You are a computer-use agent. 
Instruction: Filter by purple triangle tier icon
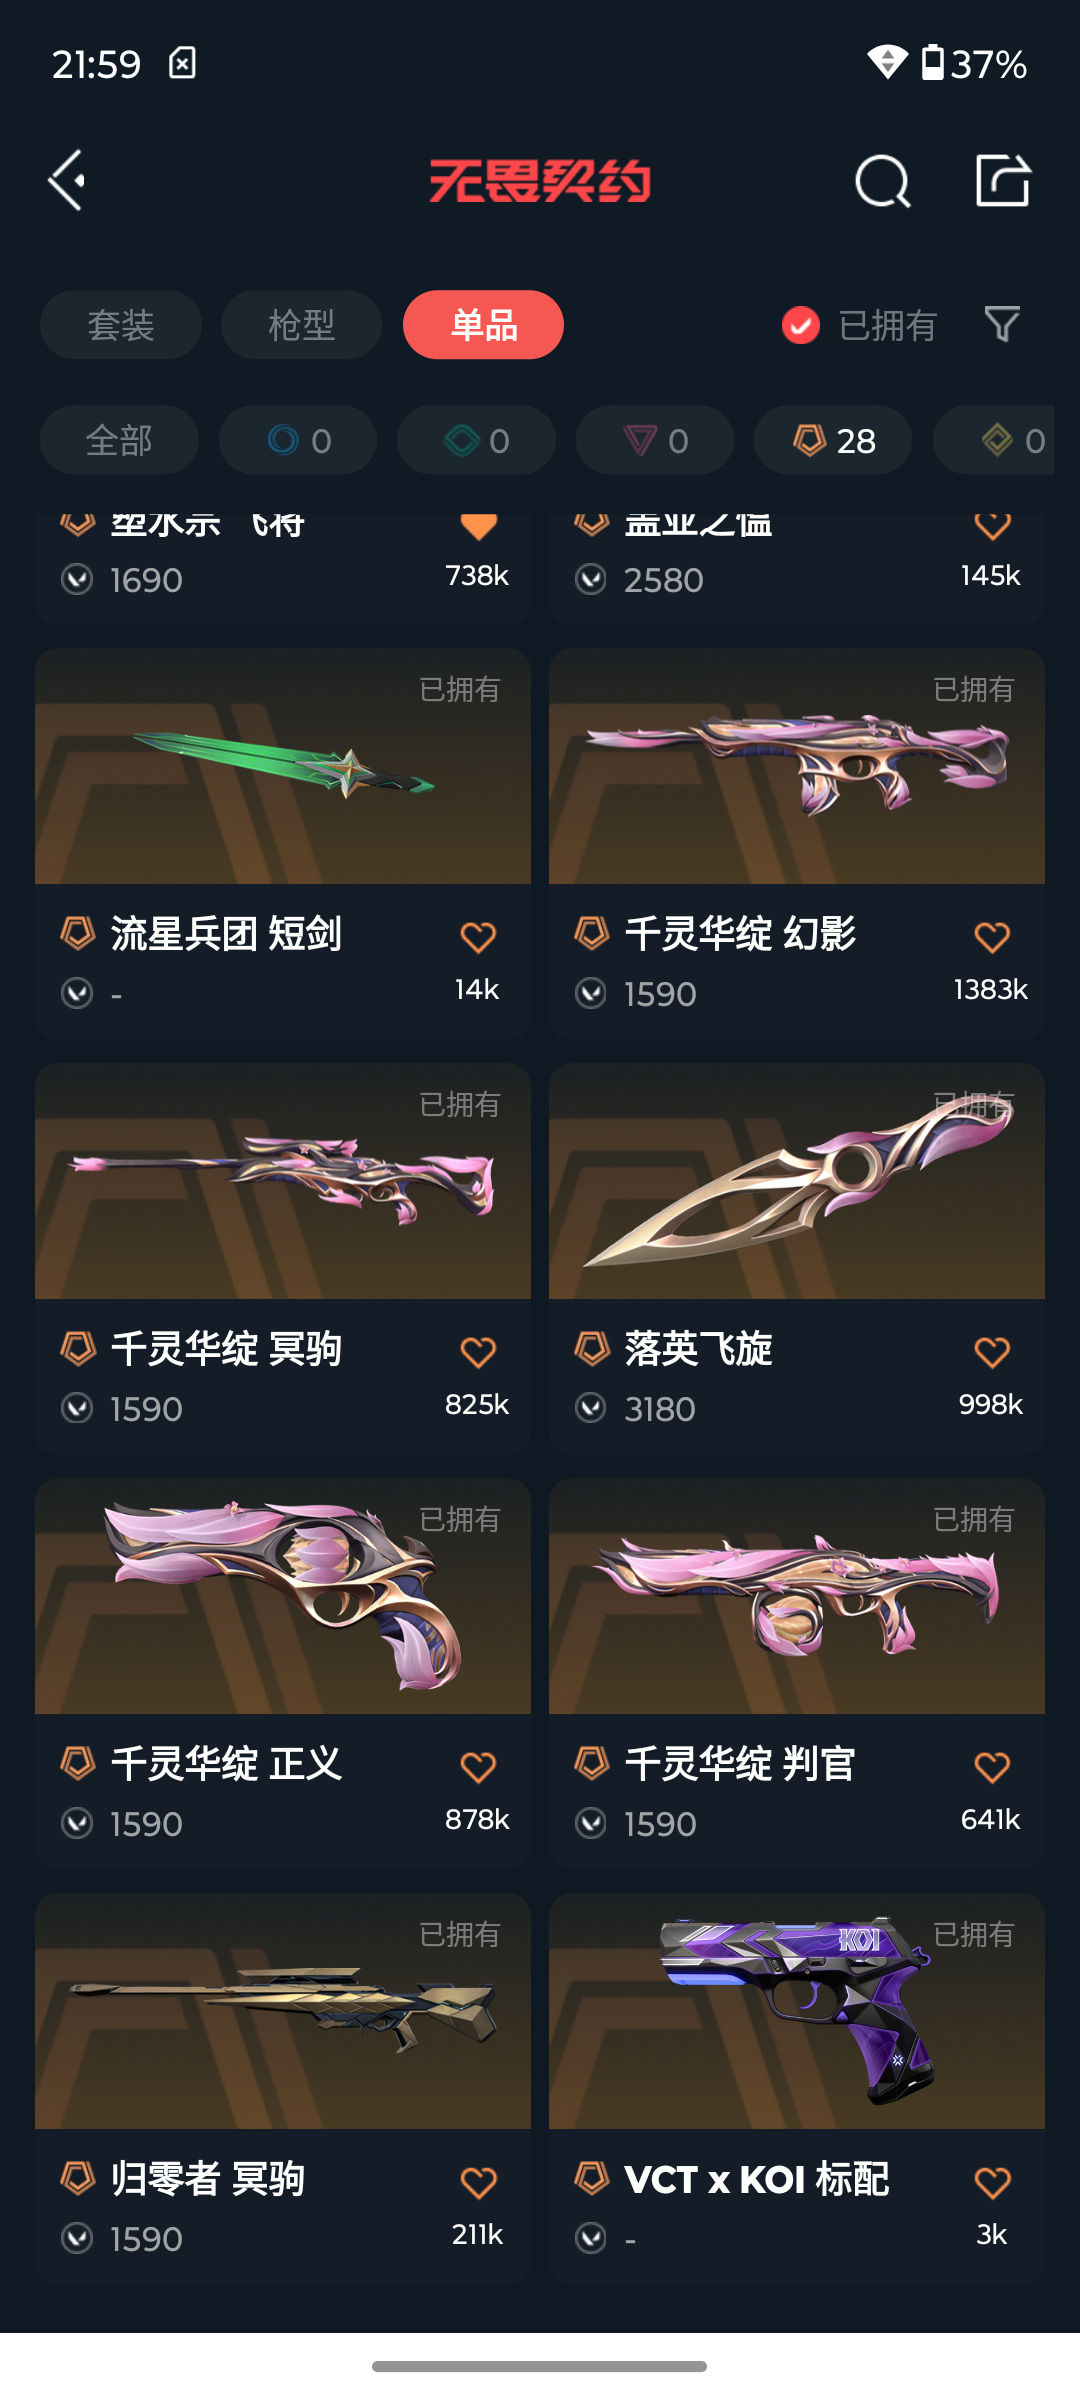click(655, 440)
